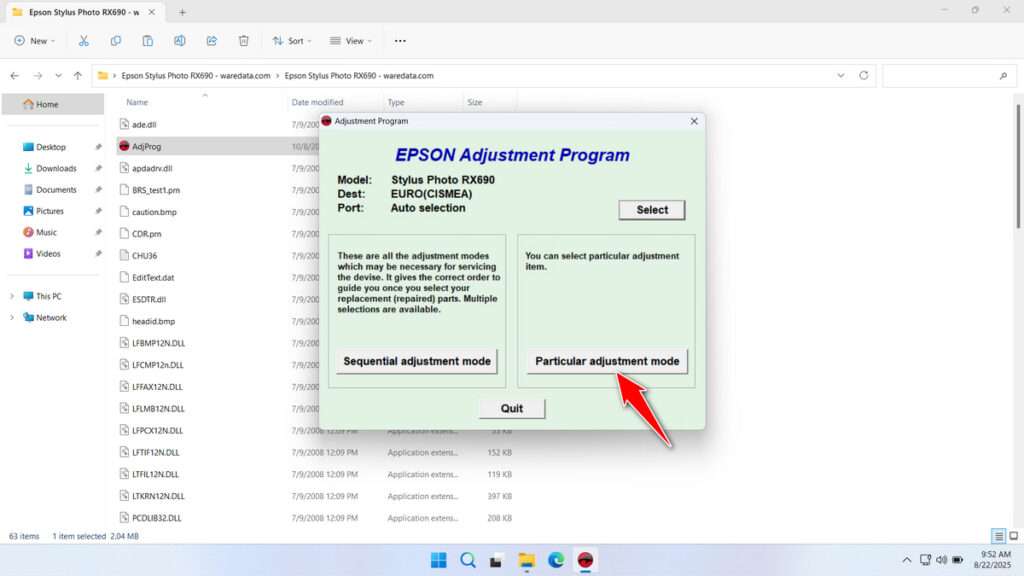The image size is (1024, 576).
Task: Click the Rename icon in Explorer toolbar
Action: coord(180,40)
